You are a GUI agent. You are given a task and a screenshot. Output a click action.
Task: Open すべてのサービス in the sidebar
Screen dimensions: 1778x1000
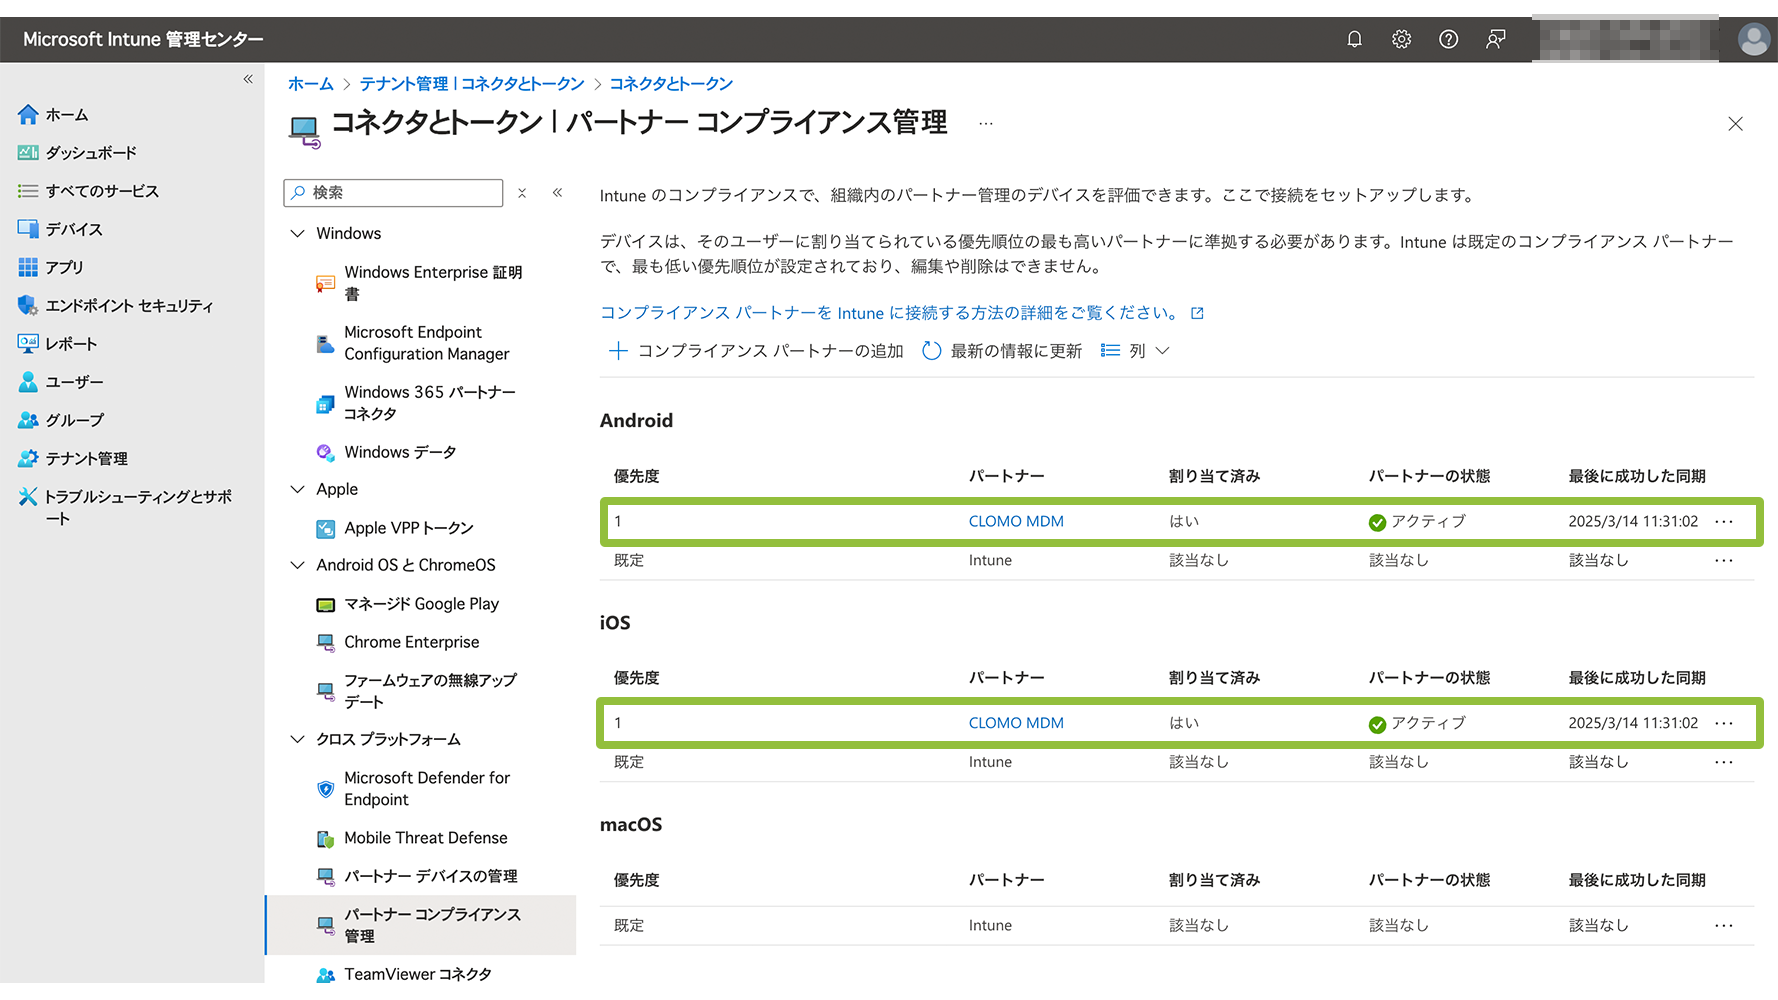point(101,191)
